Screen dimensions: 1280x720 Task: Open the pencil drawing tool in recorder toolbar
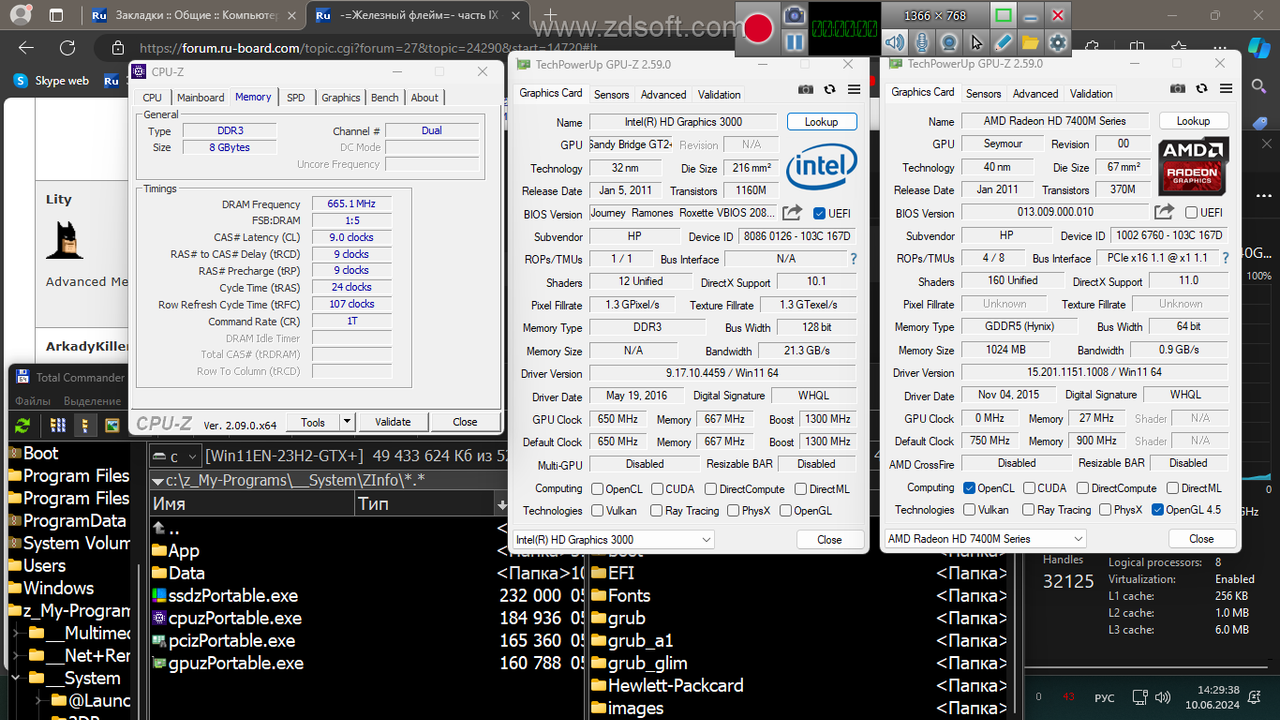pos(1003,42)
